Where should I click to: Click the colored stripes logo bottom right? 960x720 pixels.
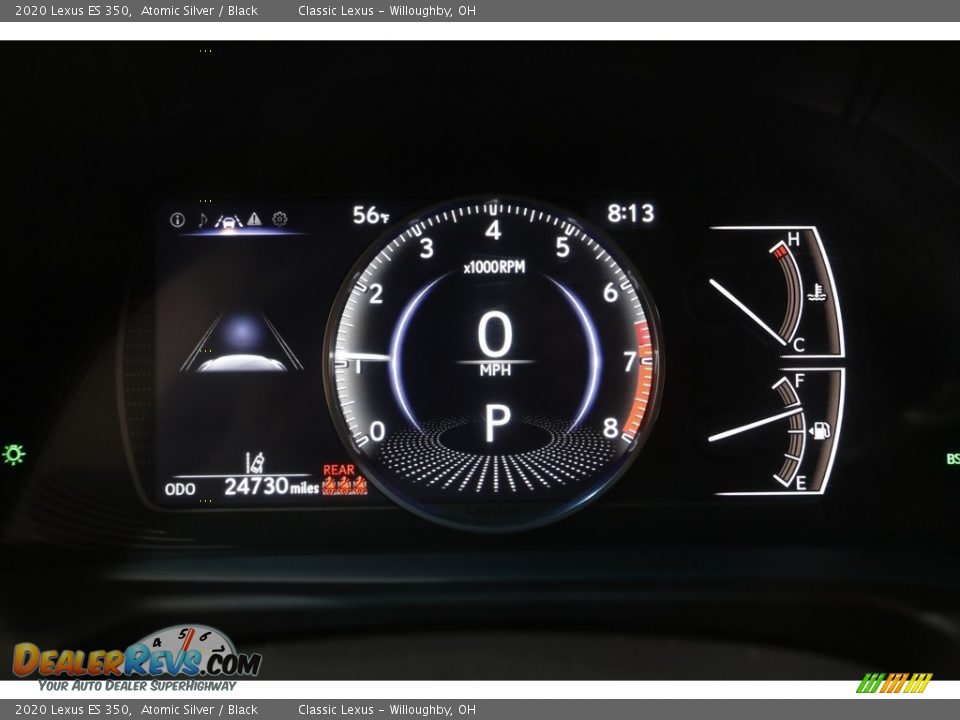894,683
